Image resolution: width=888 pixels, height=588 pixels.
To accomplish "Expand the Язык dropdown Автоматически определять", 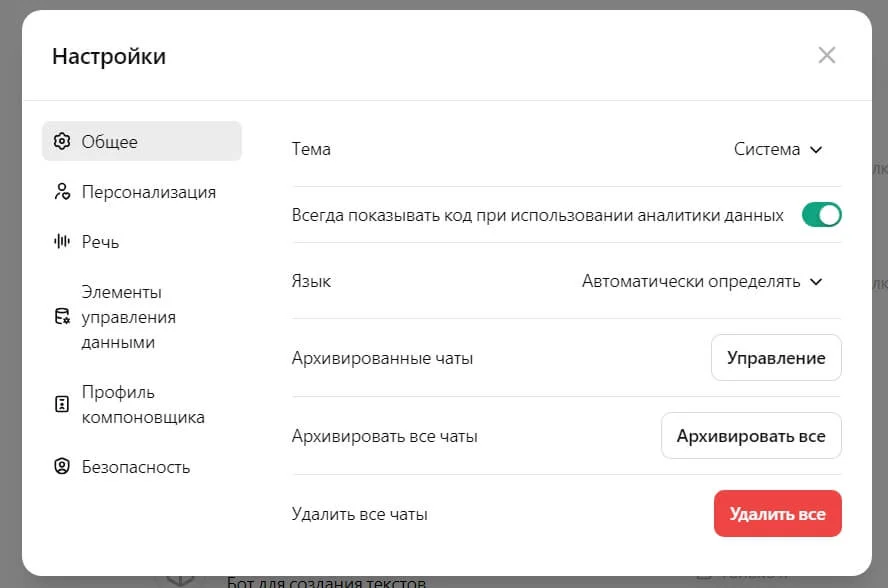I will 701,282.
